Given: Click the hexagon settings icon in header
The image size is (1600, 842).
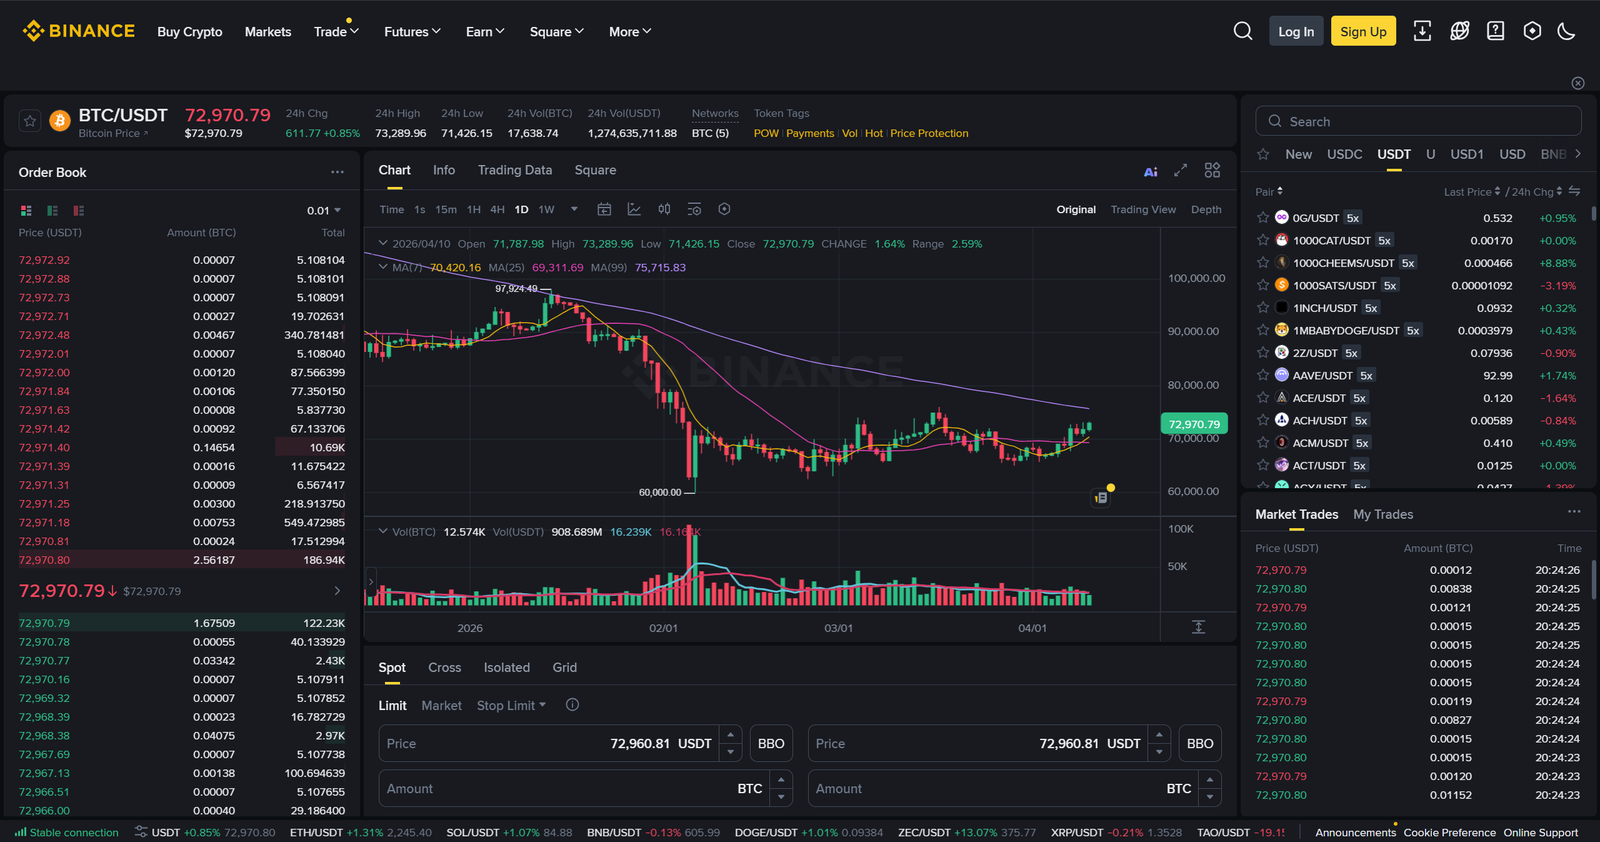Looking at the screenshot, I should coord(1532,31).
